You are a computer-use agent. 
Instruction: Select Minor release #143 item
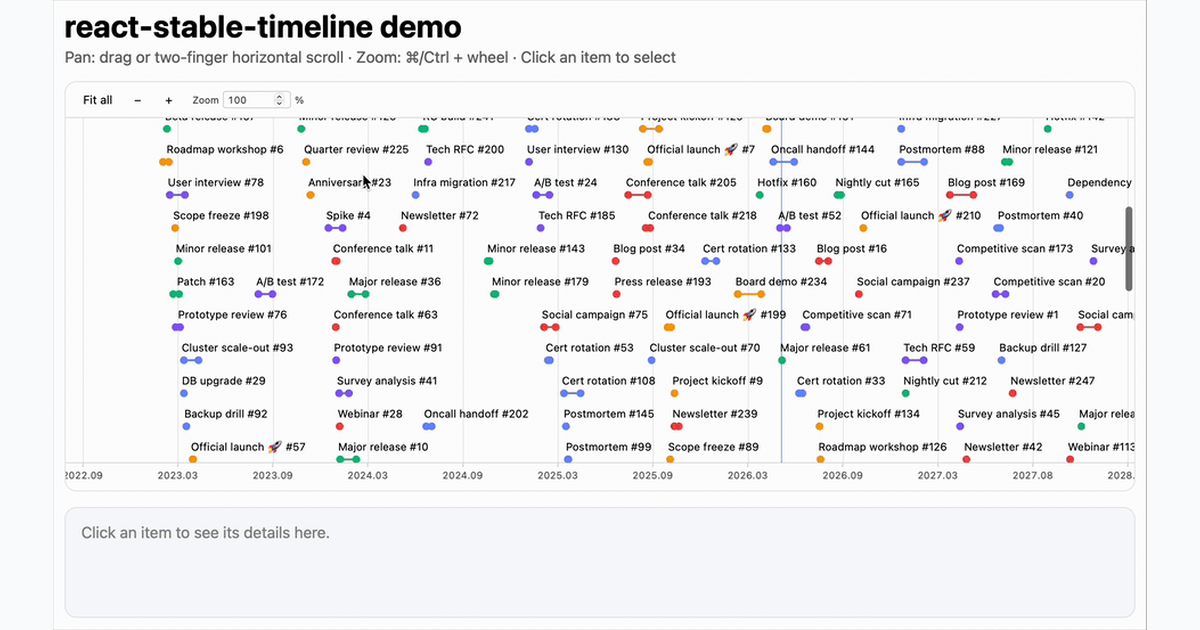click(536, 248)
